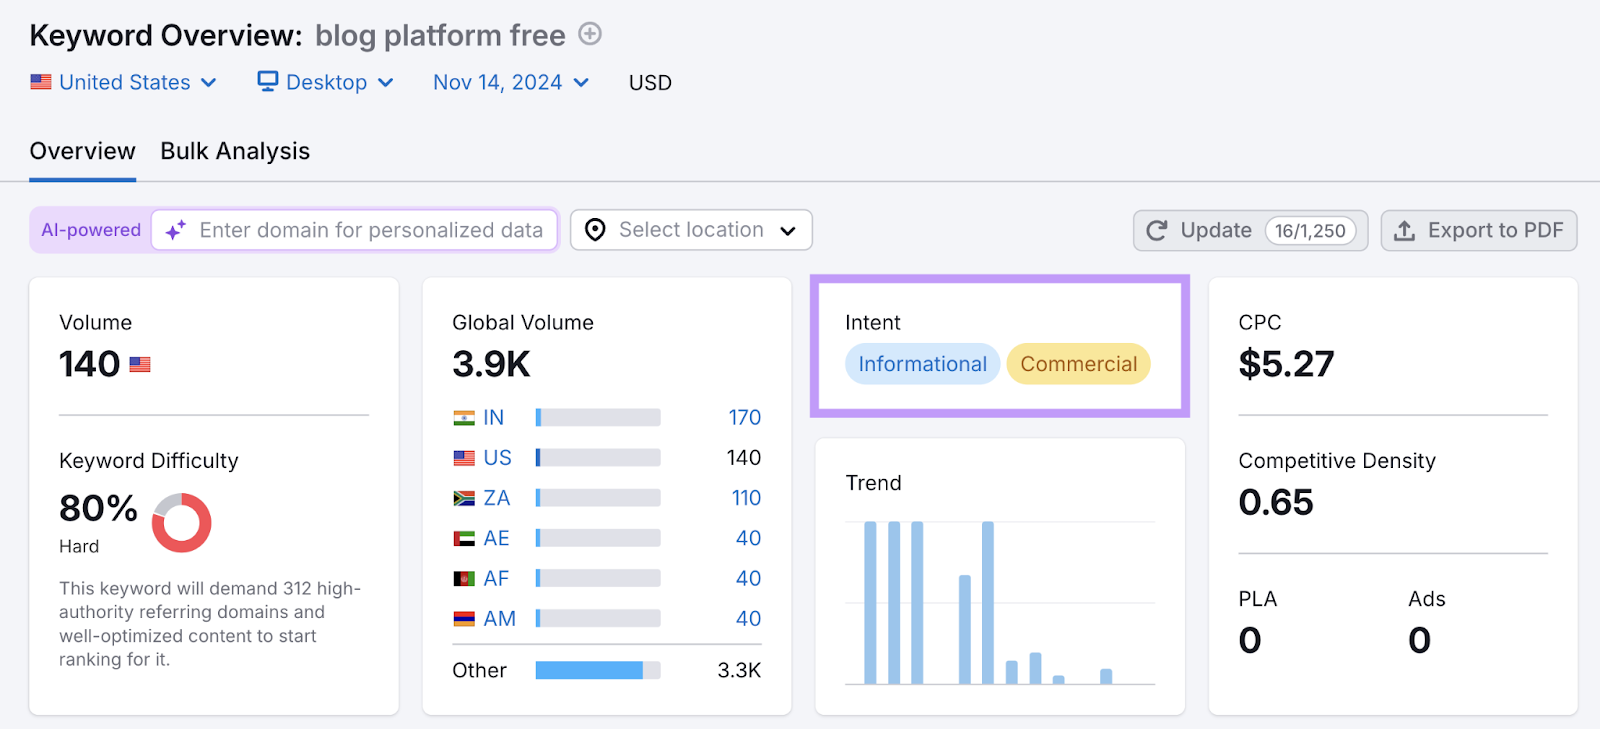Switch to the Bulk Analysis tab

click(x=235, y=151)
